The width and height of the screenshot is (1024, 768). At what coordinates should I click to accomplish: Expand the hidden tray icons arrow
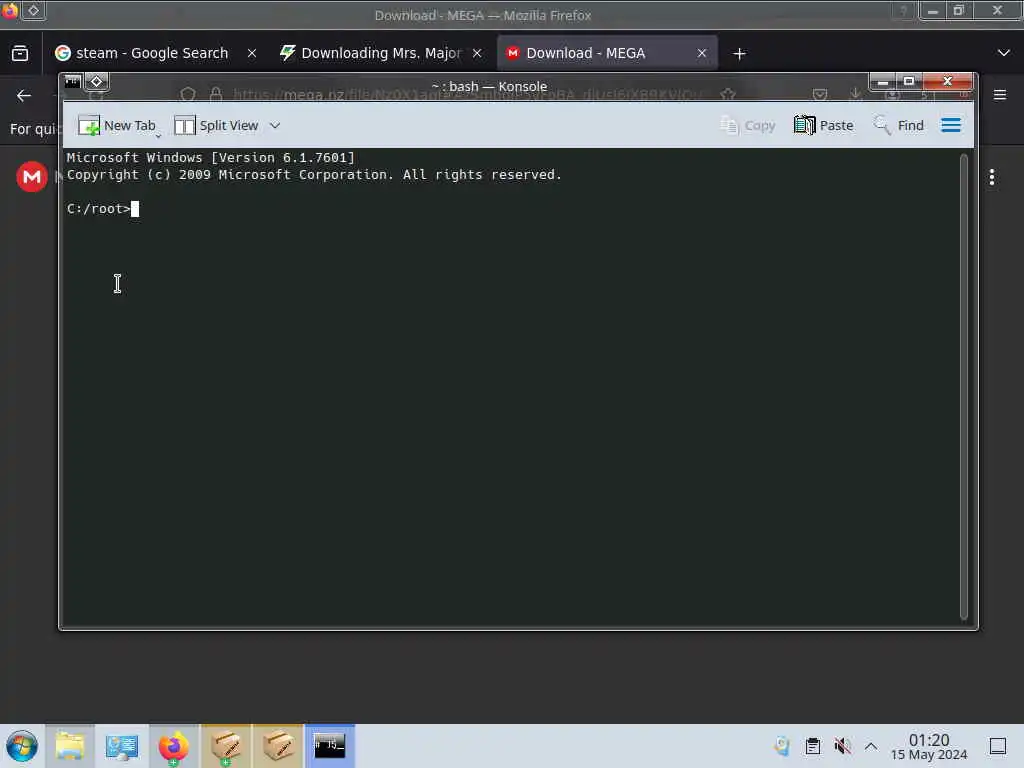(x=871, y=746)
